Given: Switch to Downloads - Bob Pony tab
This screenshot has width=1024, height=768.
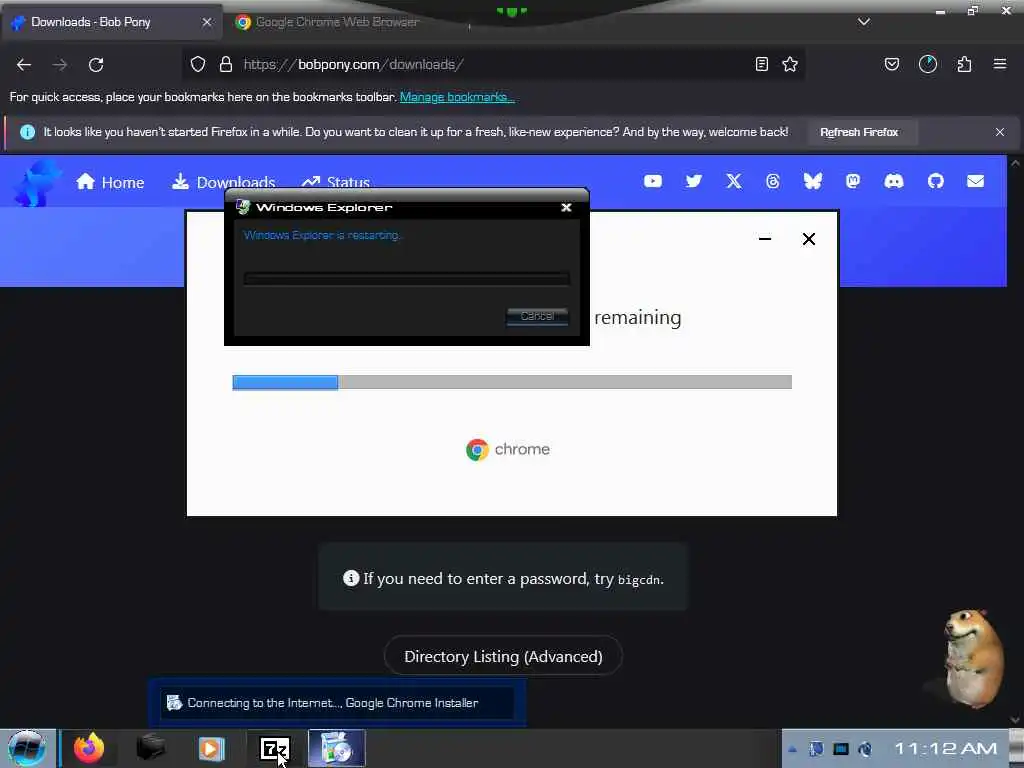Looking at the screenshot, I should pyautogui.click(x=111, y=22).
